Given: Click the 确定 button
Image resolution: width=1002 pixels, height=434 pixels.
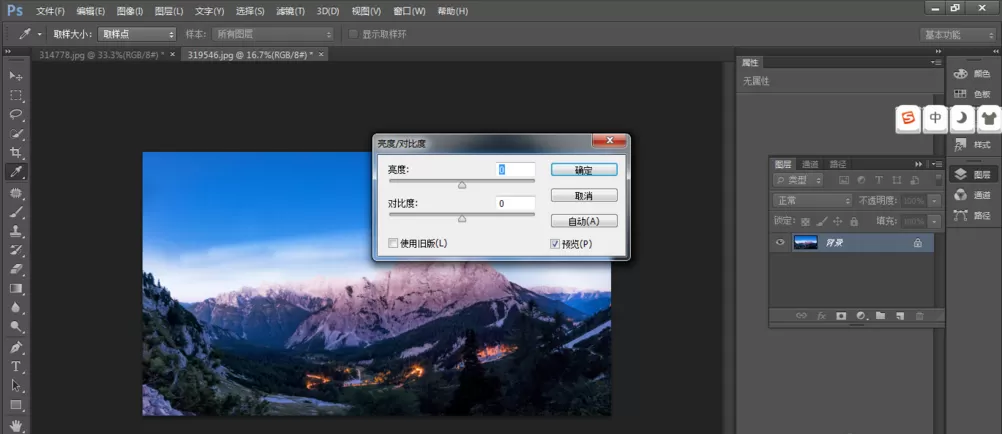Looking at the screenshot, I should point(584,170).
